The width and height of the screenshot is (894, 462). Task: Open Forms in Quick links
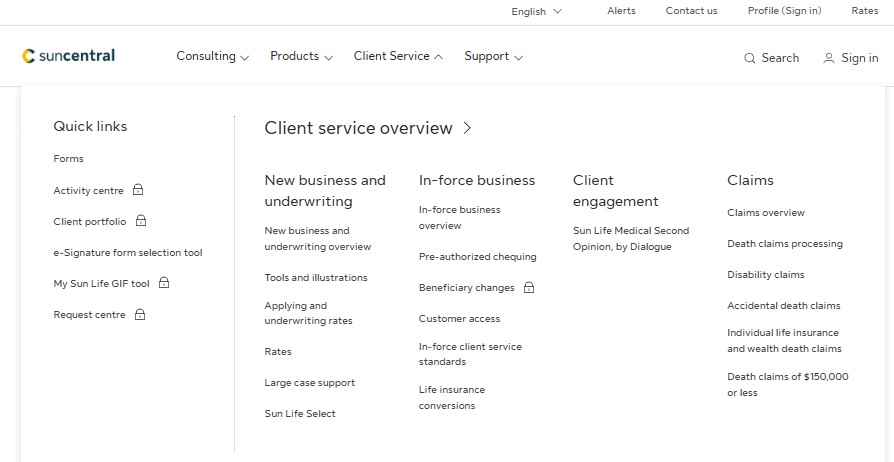click(x=69, y=159)
